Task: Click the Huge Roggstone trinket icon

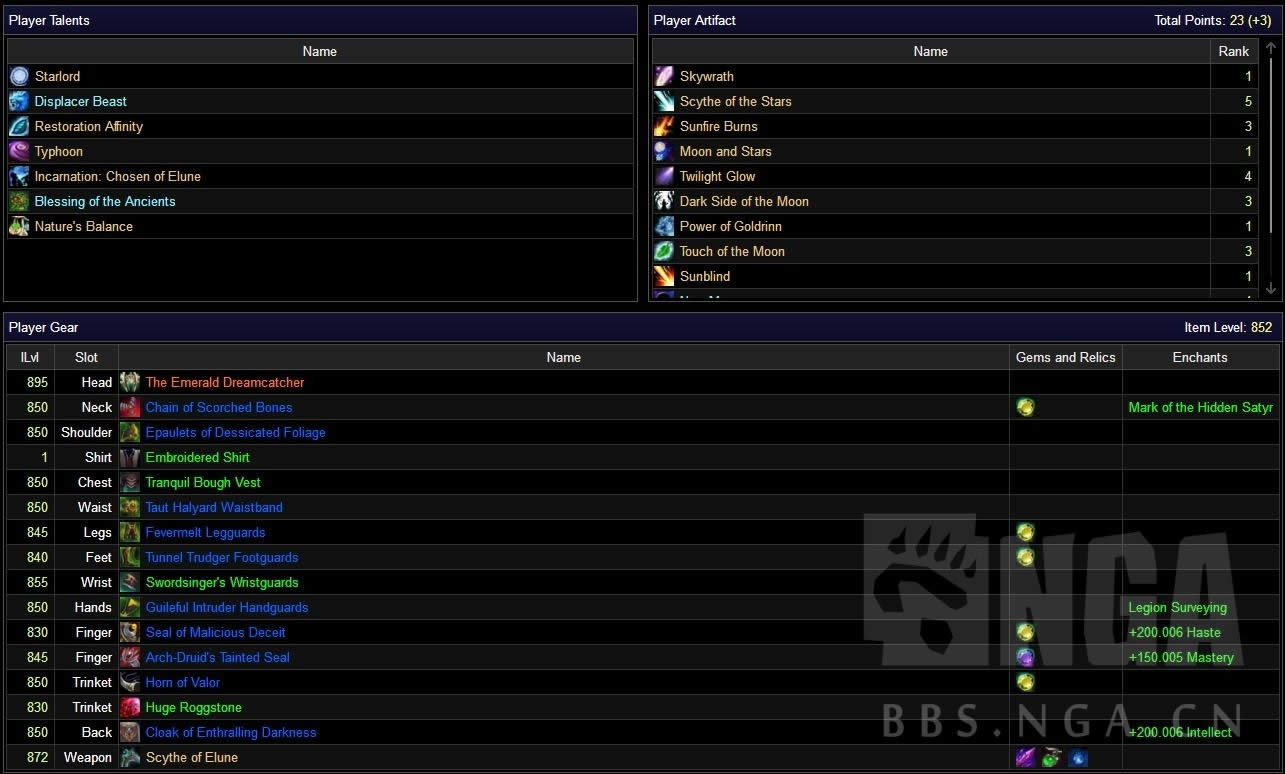Action: point(130,707)
